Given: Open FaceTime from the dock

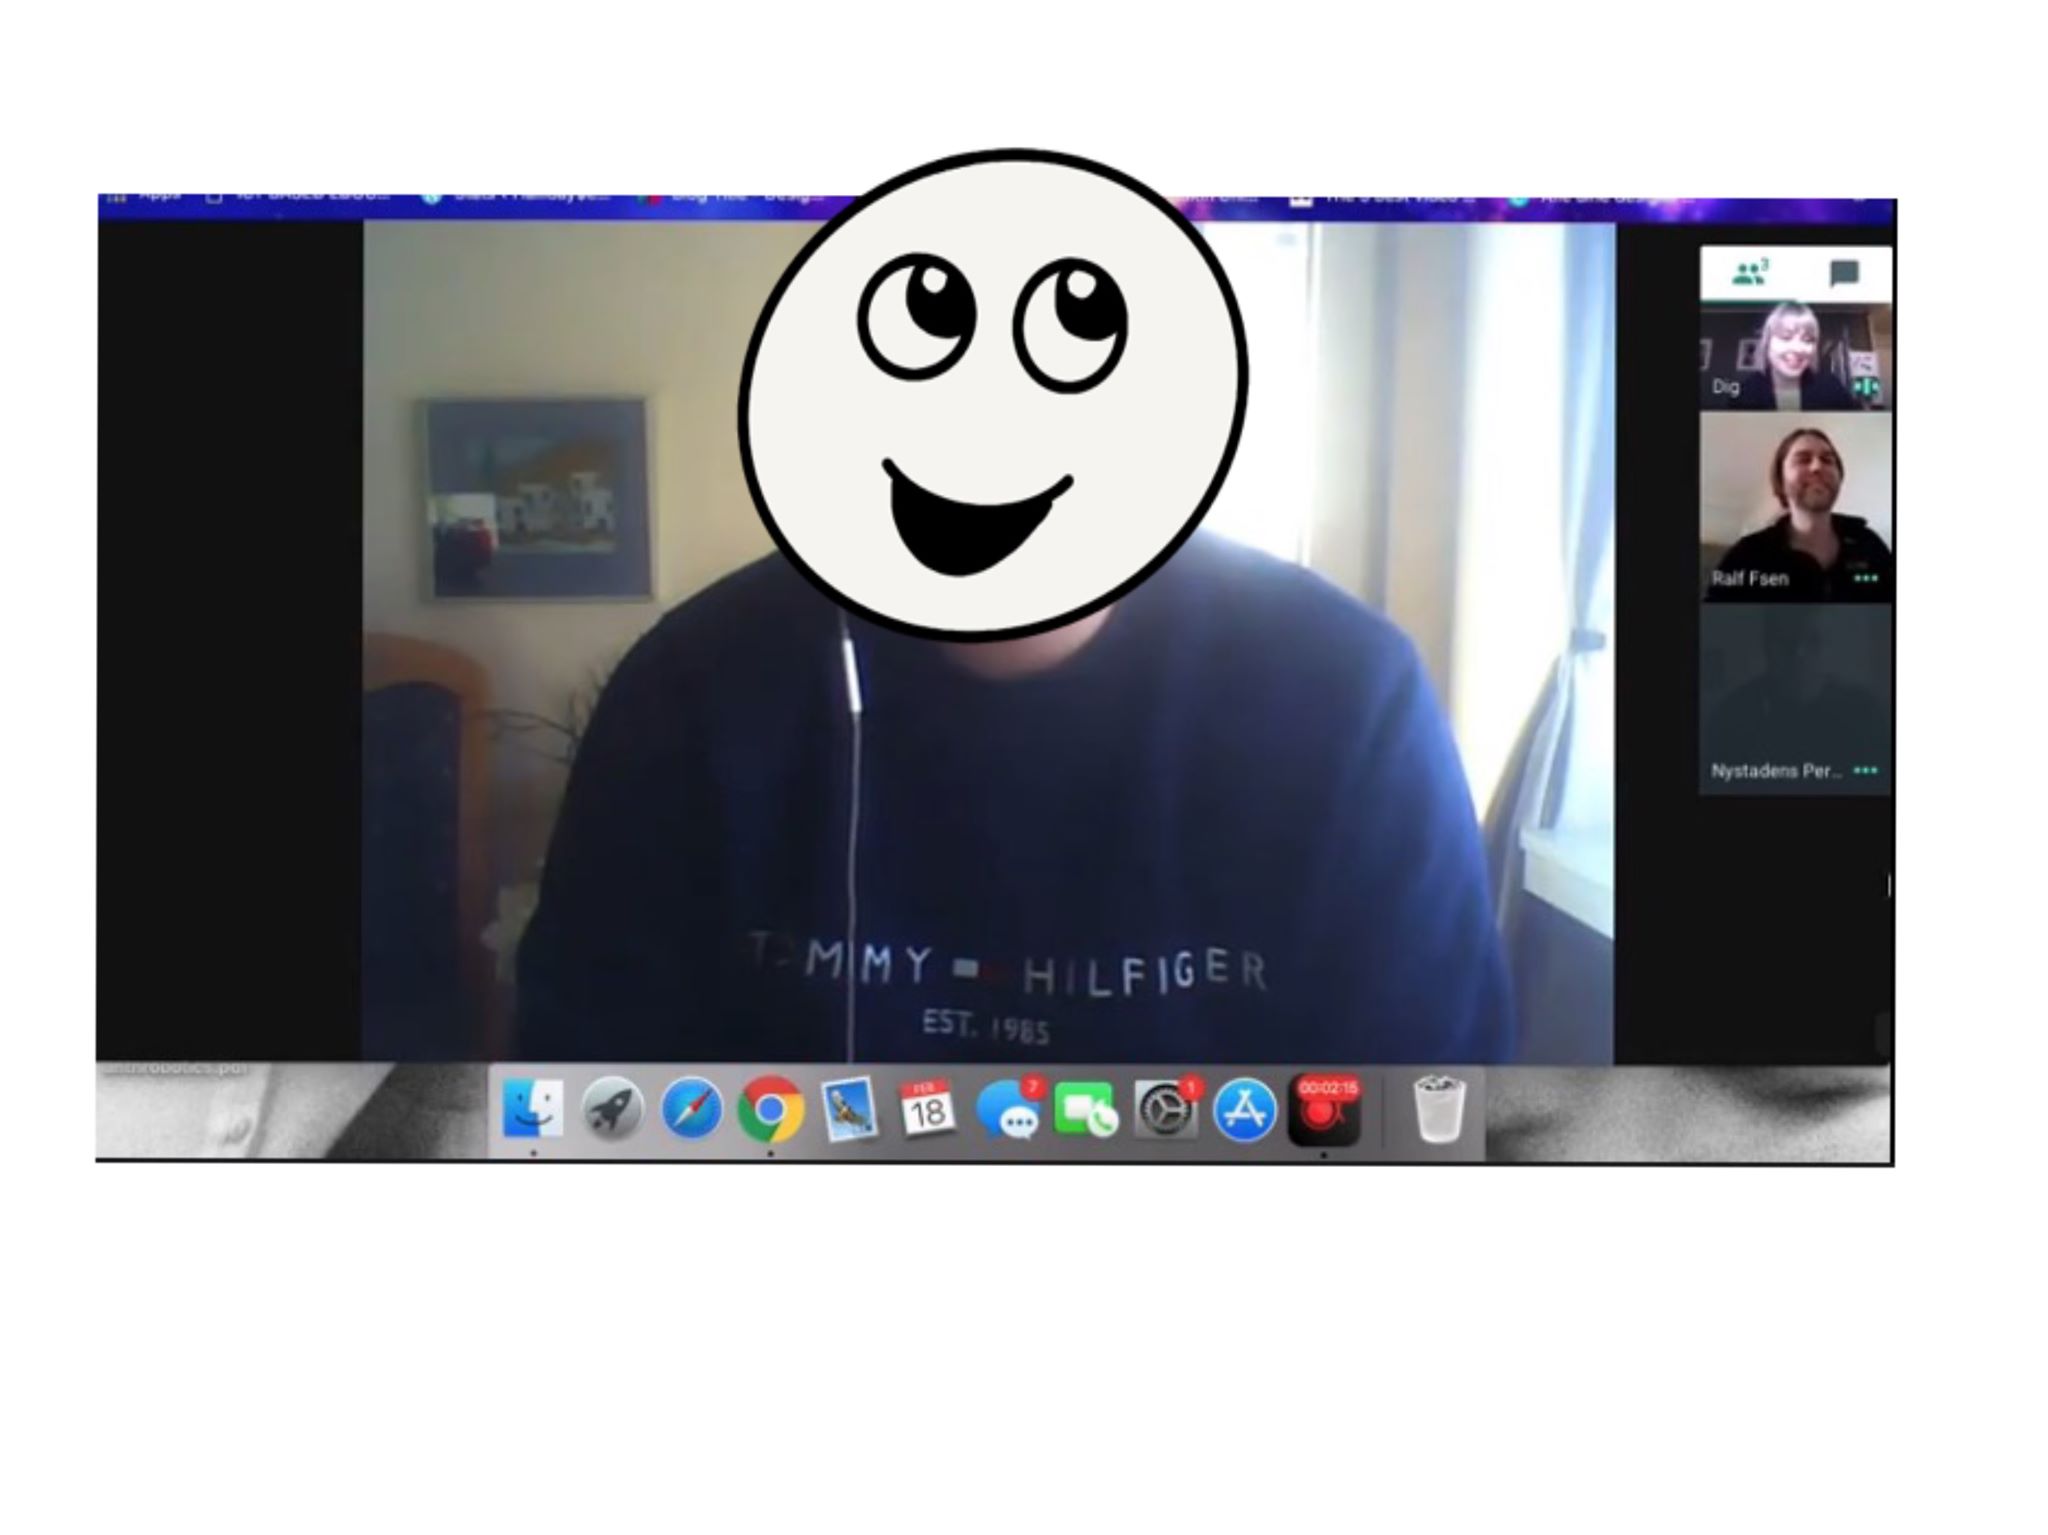Looking at the screenshot, I should click(x=1086, y=1108).
